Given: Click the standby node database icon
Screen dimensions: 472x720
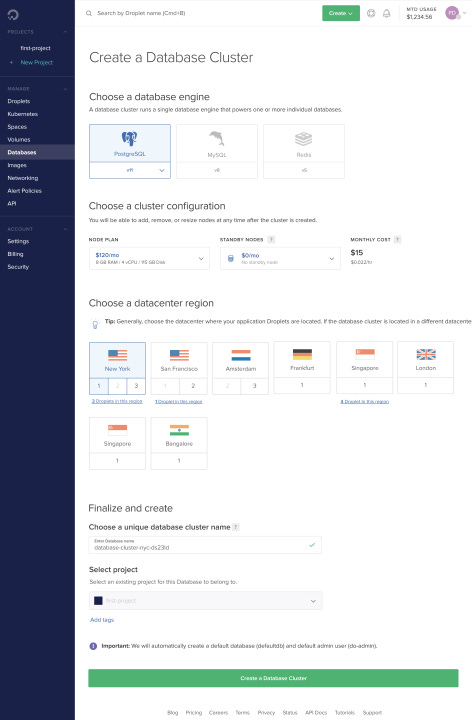Looking at the screenshot, I should (231, 259).
